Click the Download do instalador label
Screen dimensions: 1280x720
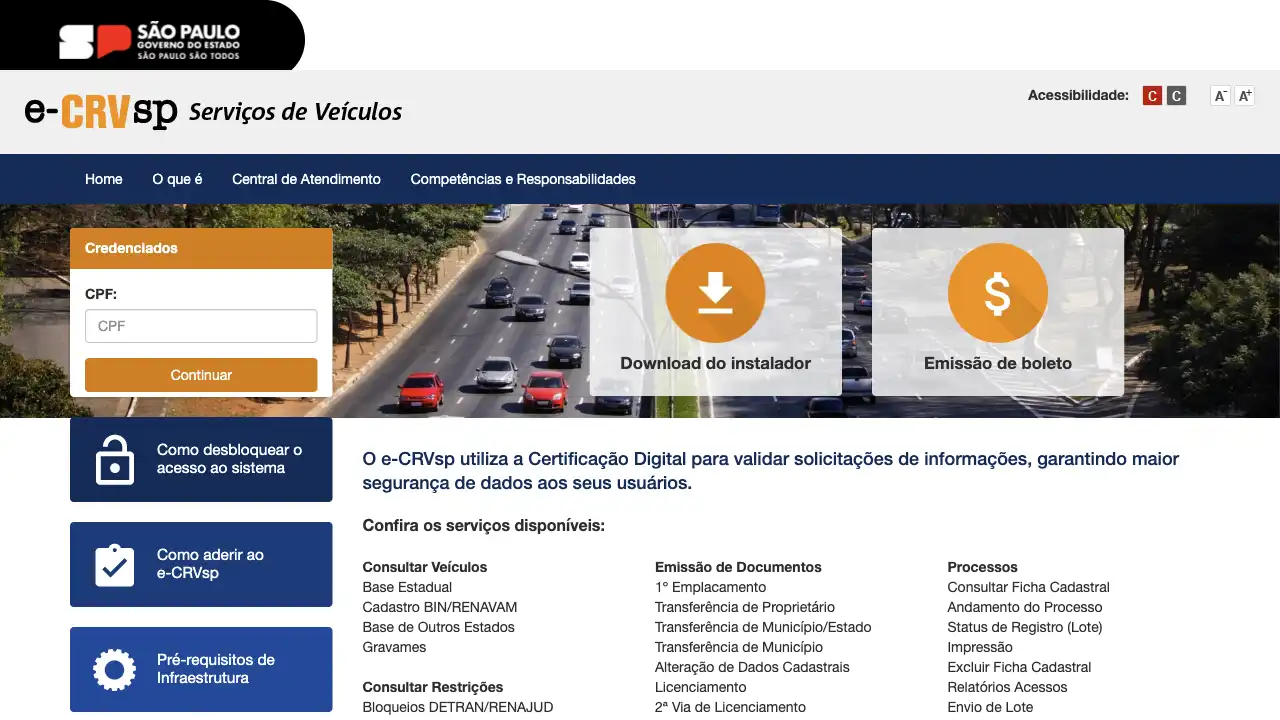pos(715,363)
